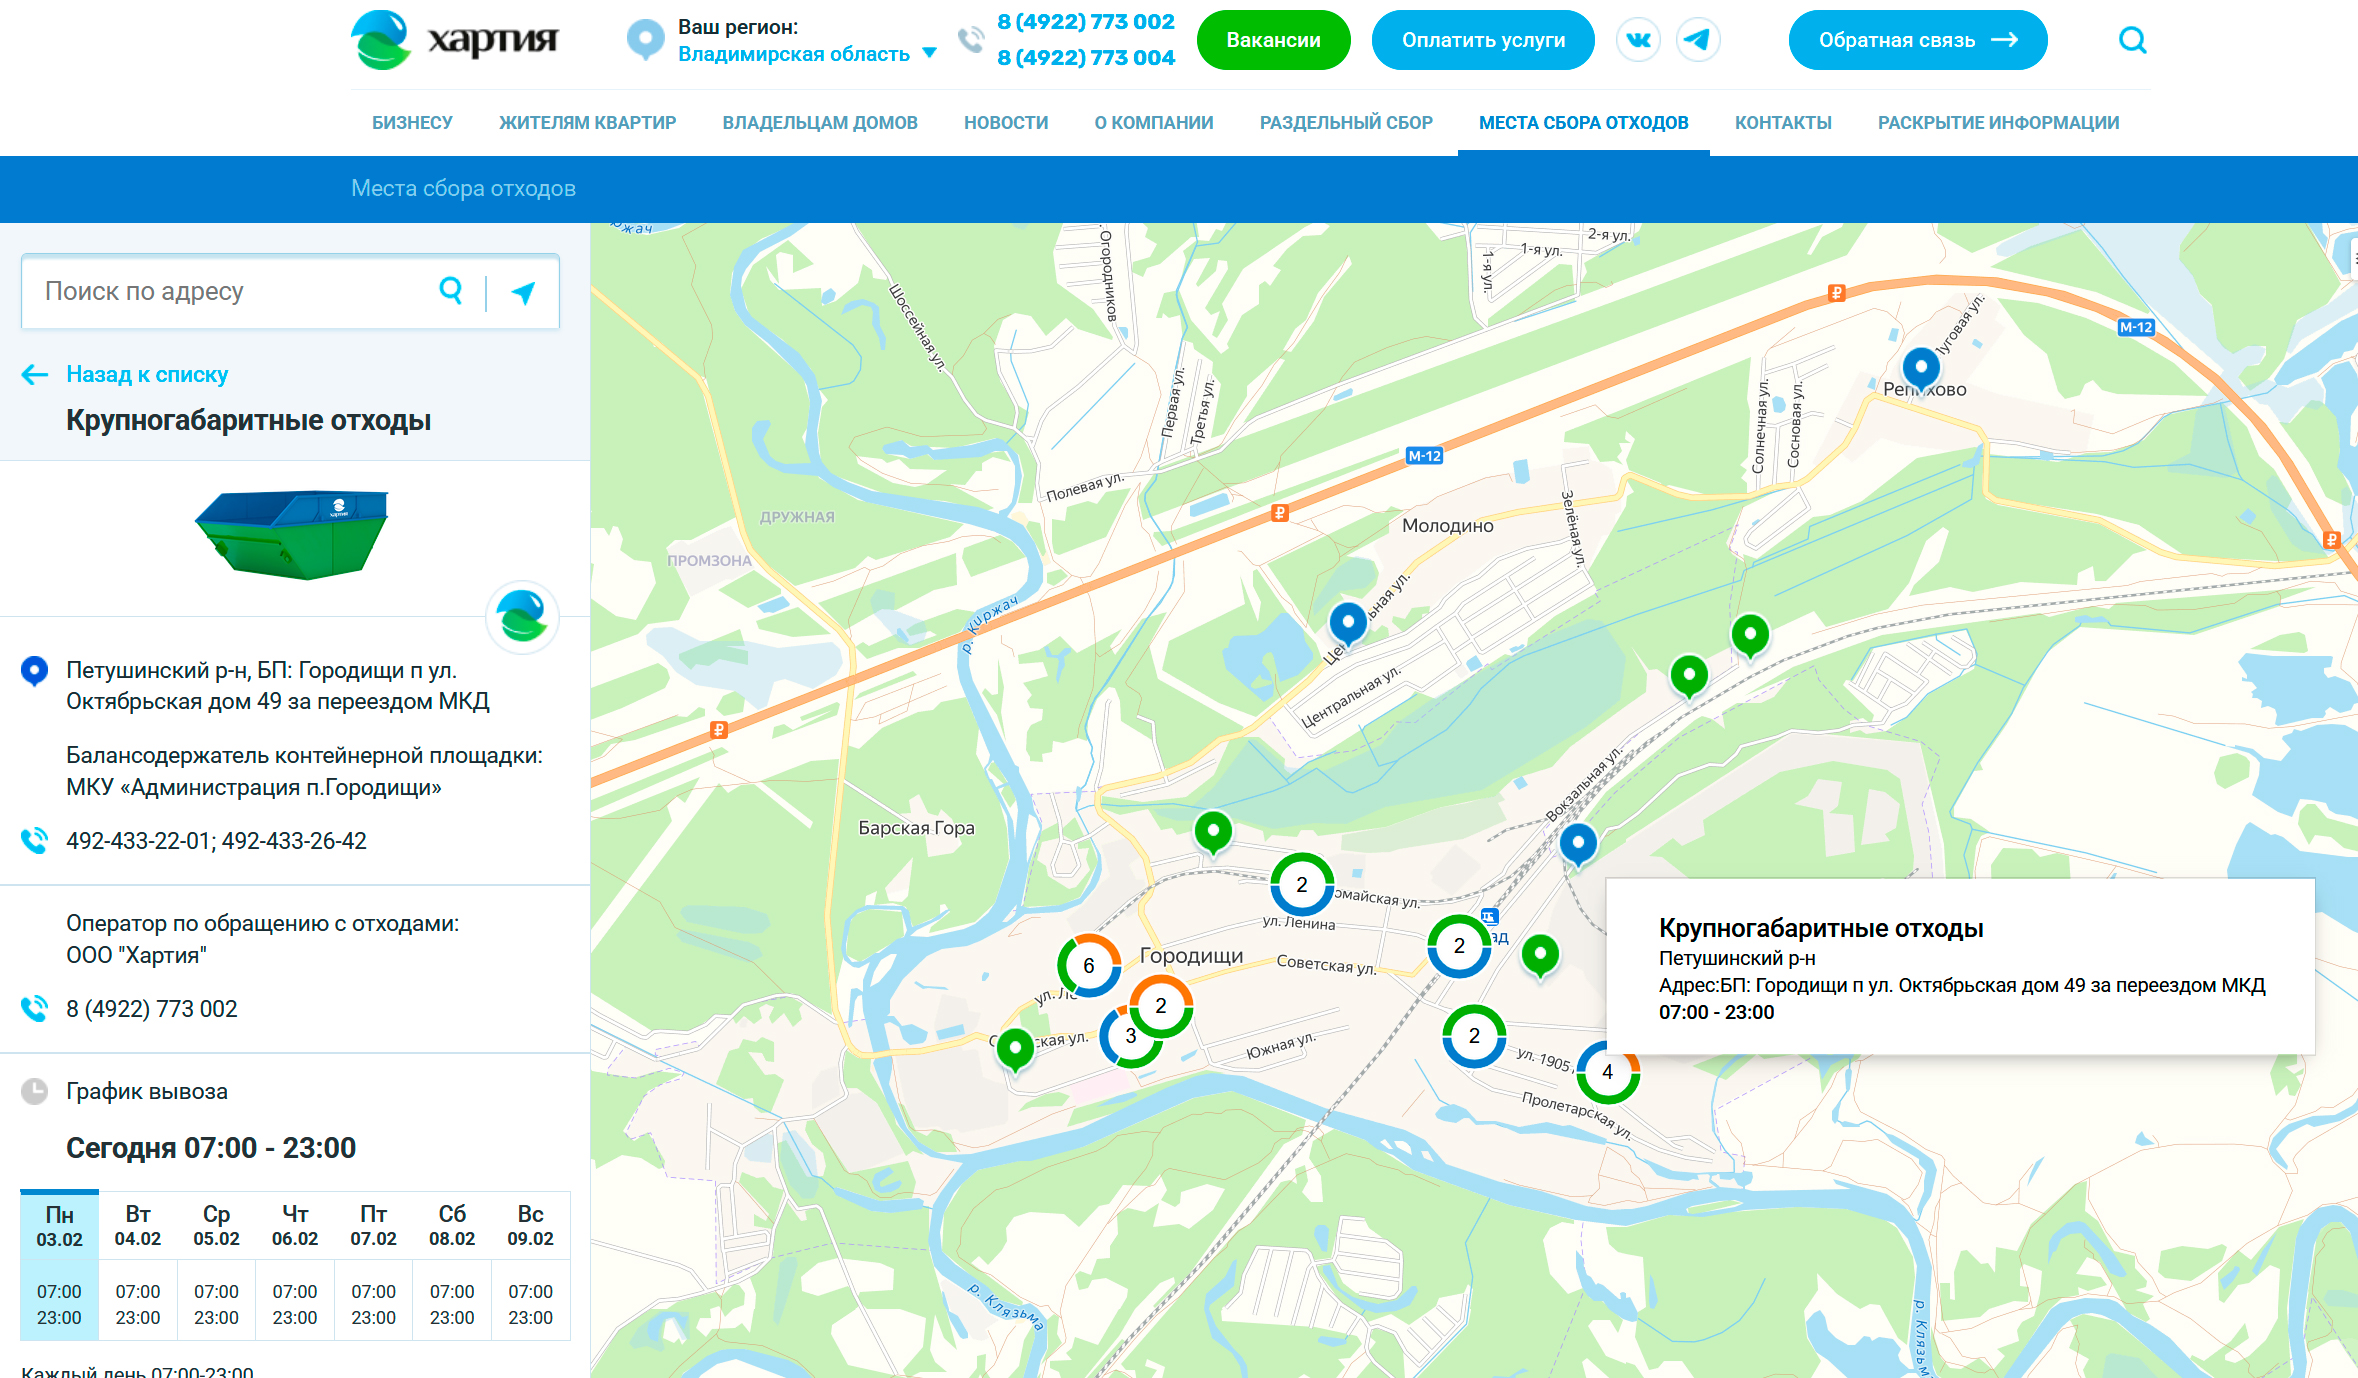Image resolution: width=2358 pixels, height=1378 pixels.
Task: Click the Оплатить услуги button
Action: (x=1482, y=40)
